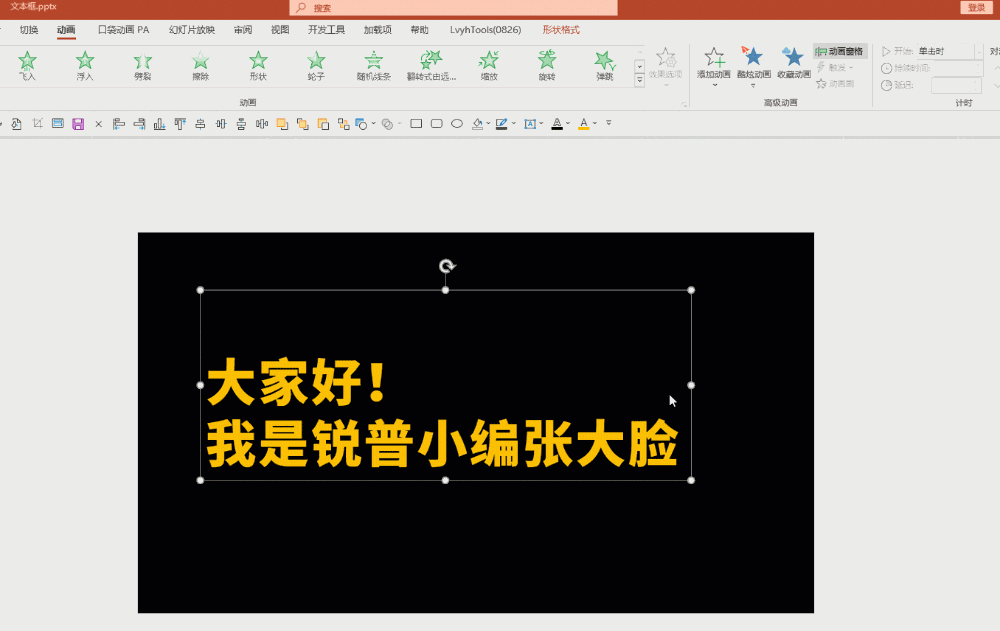Open the LvyhTools(0826) tab
This screenshot has width=1000, height=631.
[485, 30]
